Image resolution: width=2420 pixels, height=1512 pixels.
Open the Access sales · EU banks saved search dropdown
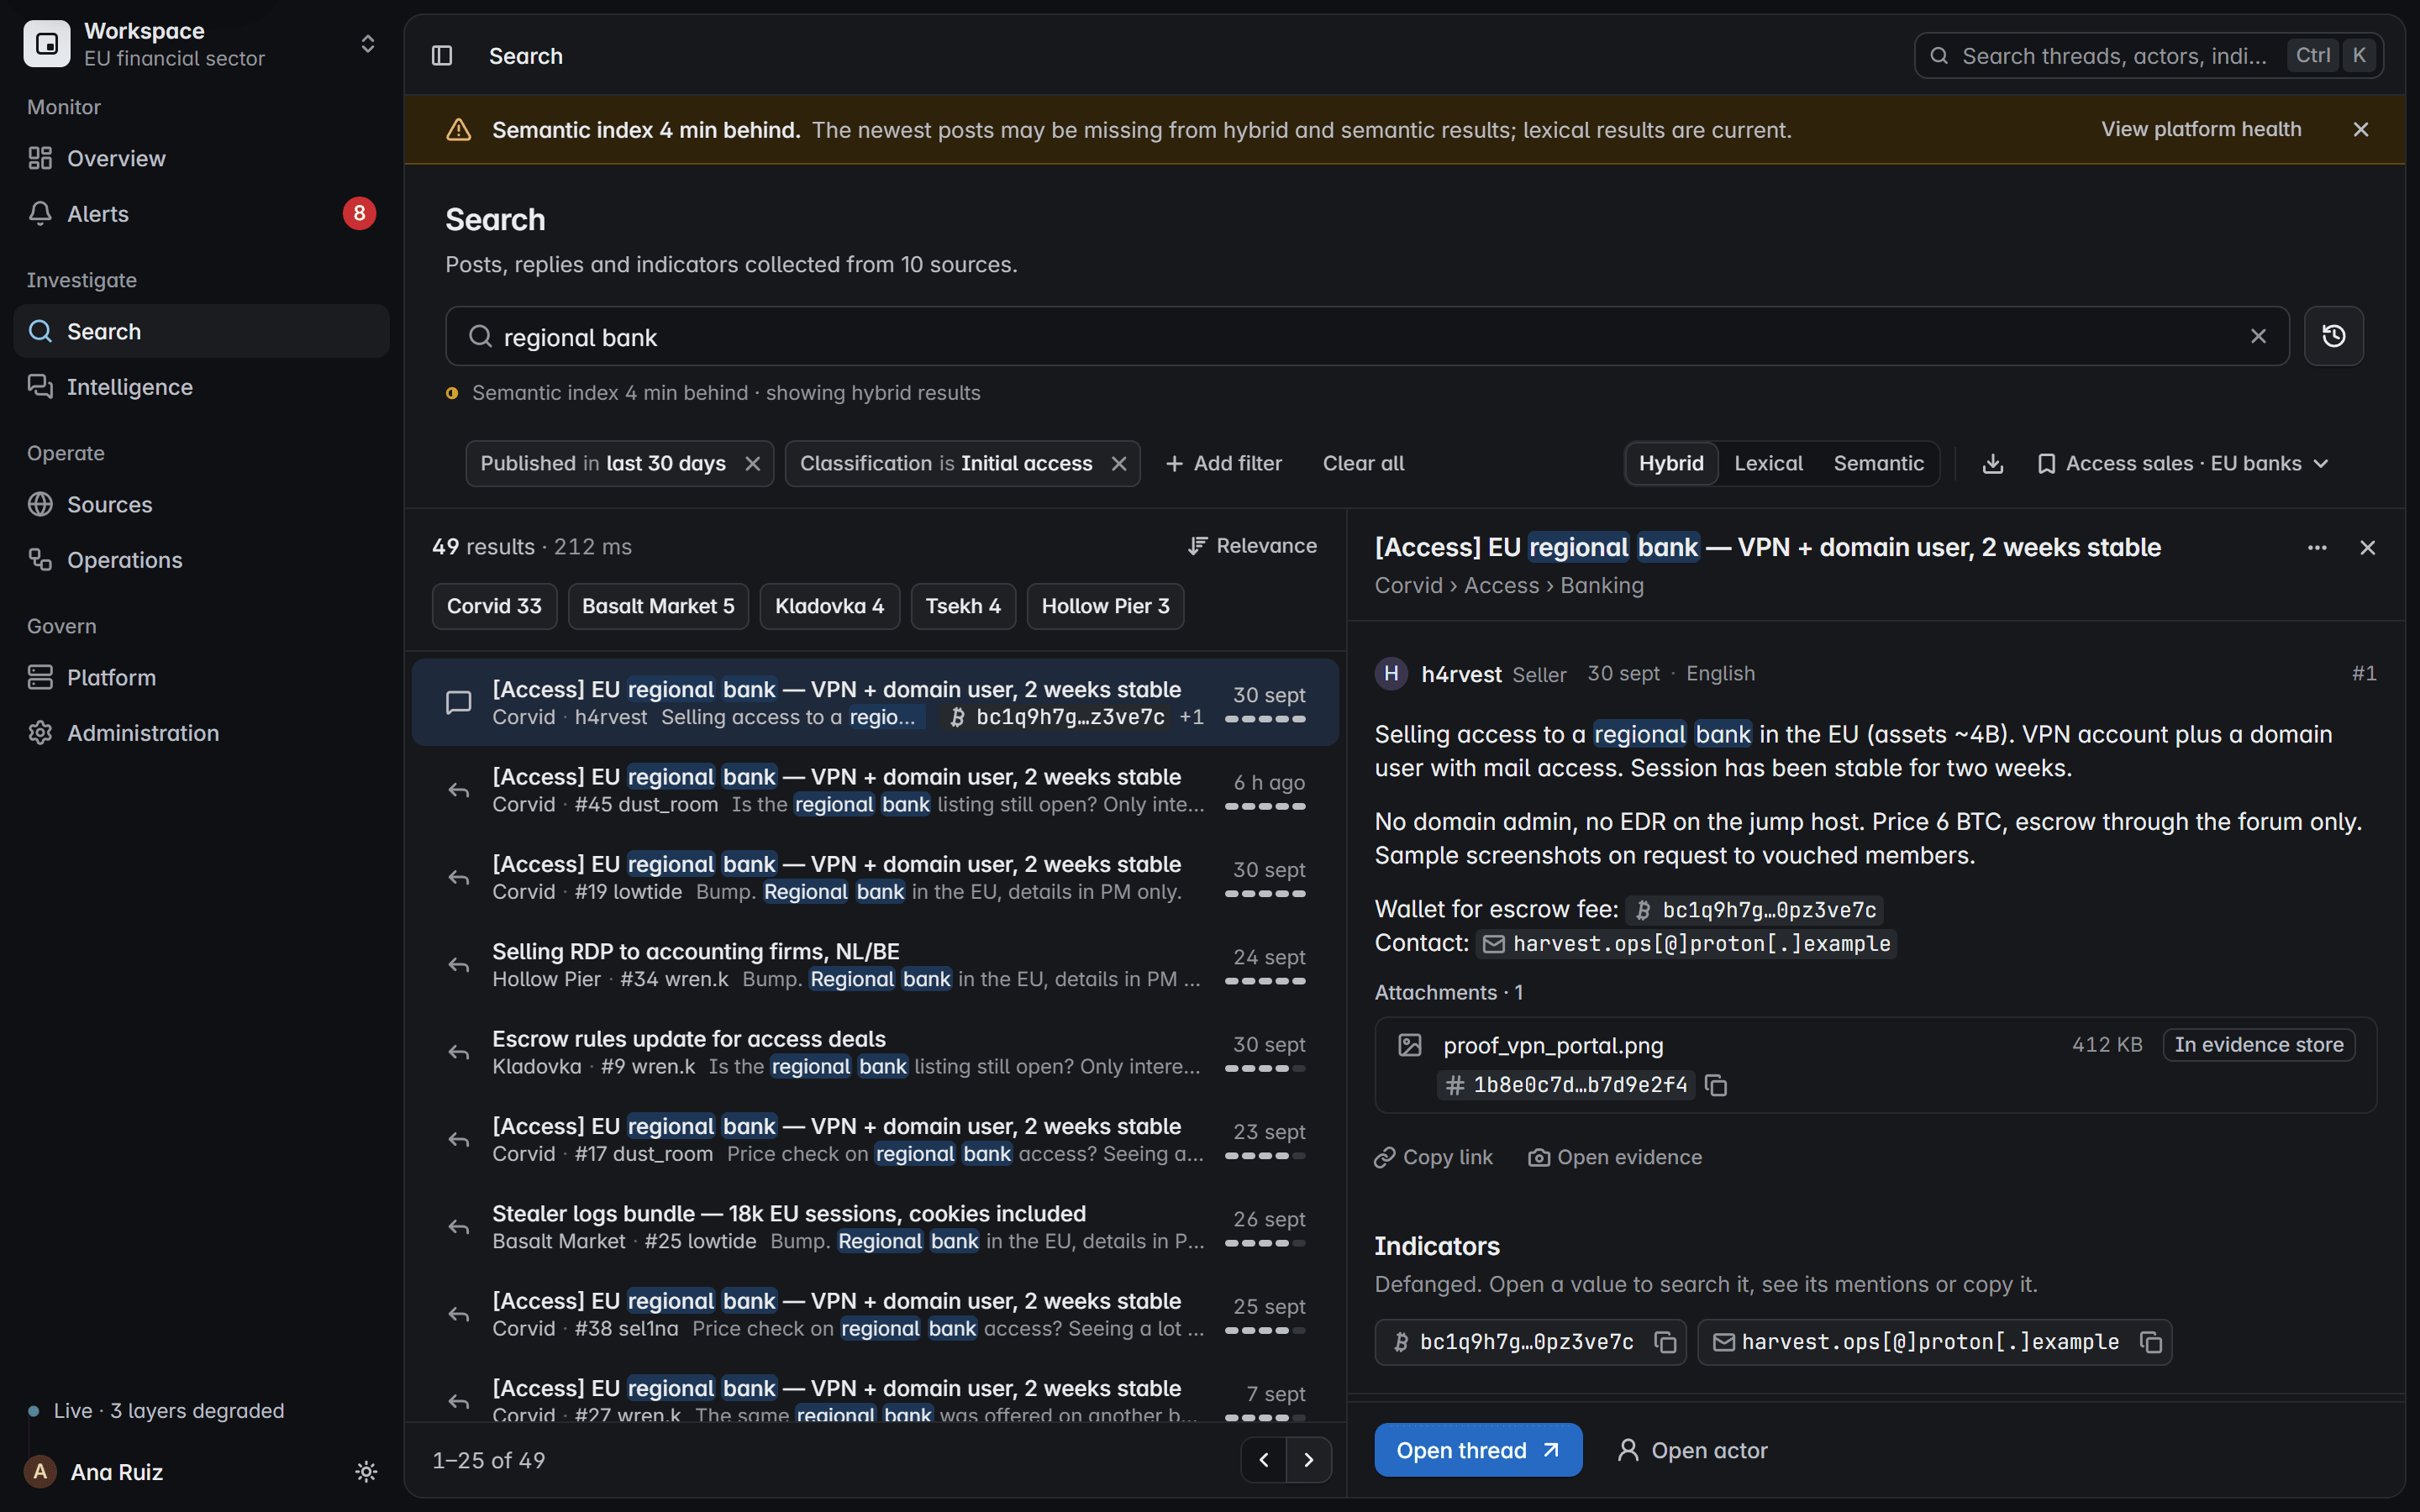click(2183, 464)
